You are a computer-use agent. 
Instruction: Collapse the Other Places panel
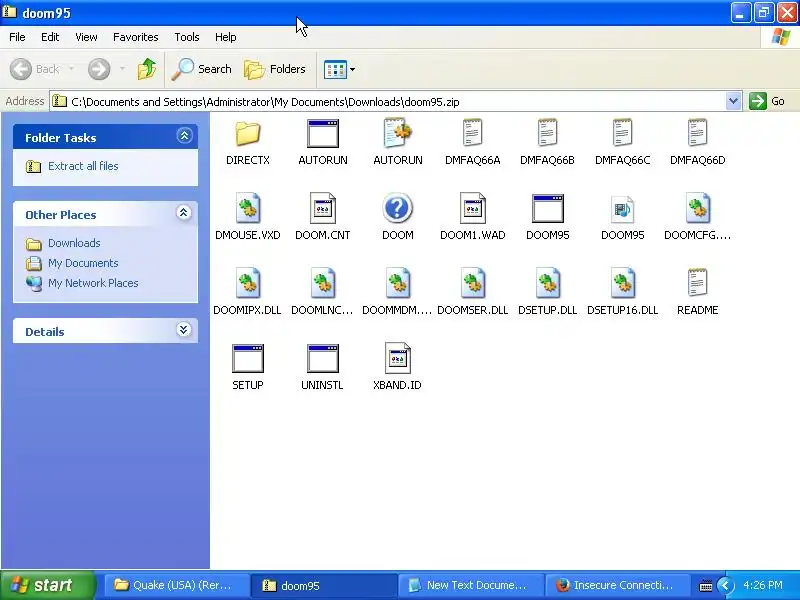click(184, 213)
